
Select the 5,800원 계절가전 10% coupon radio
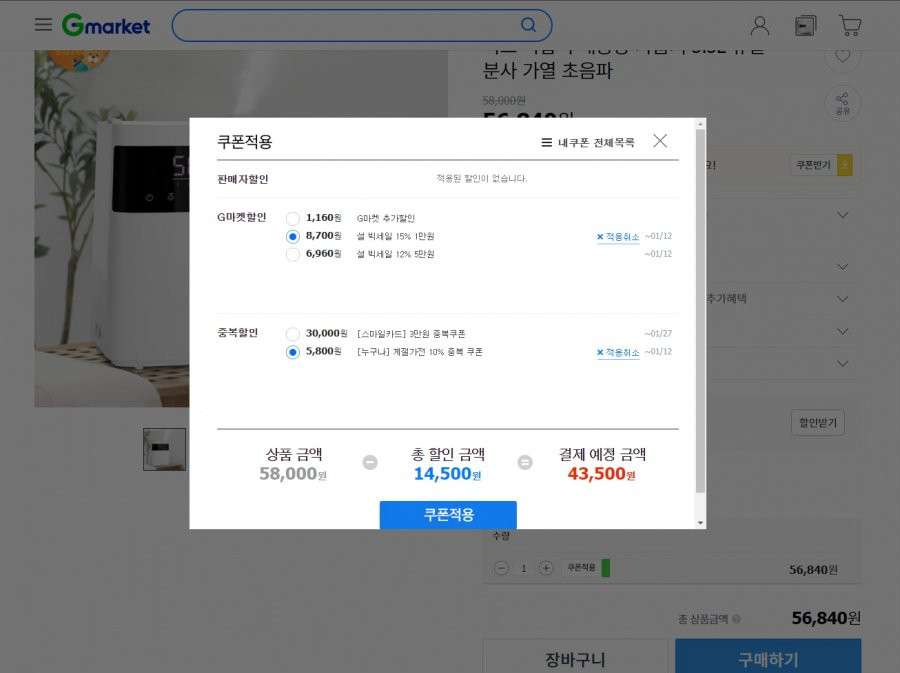(x=293, y=352)
